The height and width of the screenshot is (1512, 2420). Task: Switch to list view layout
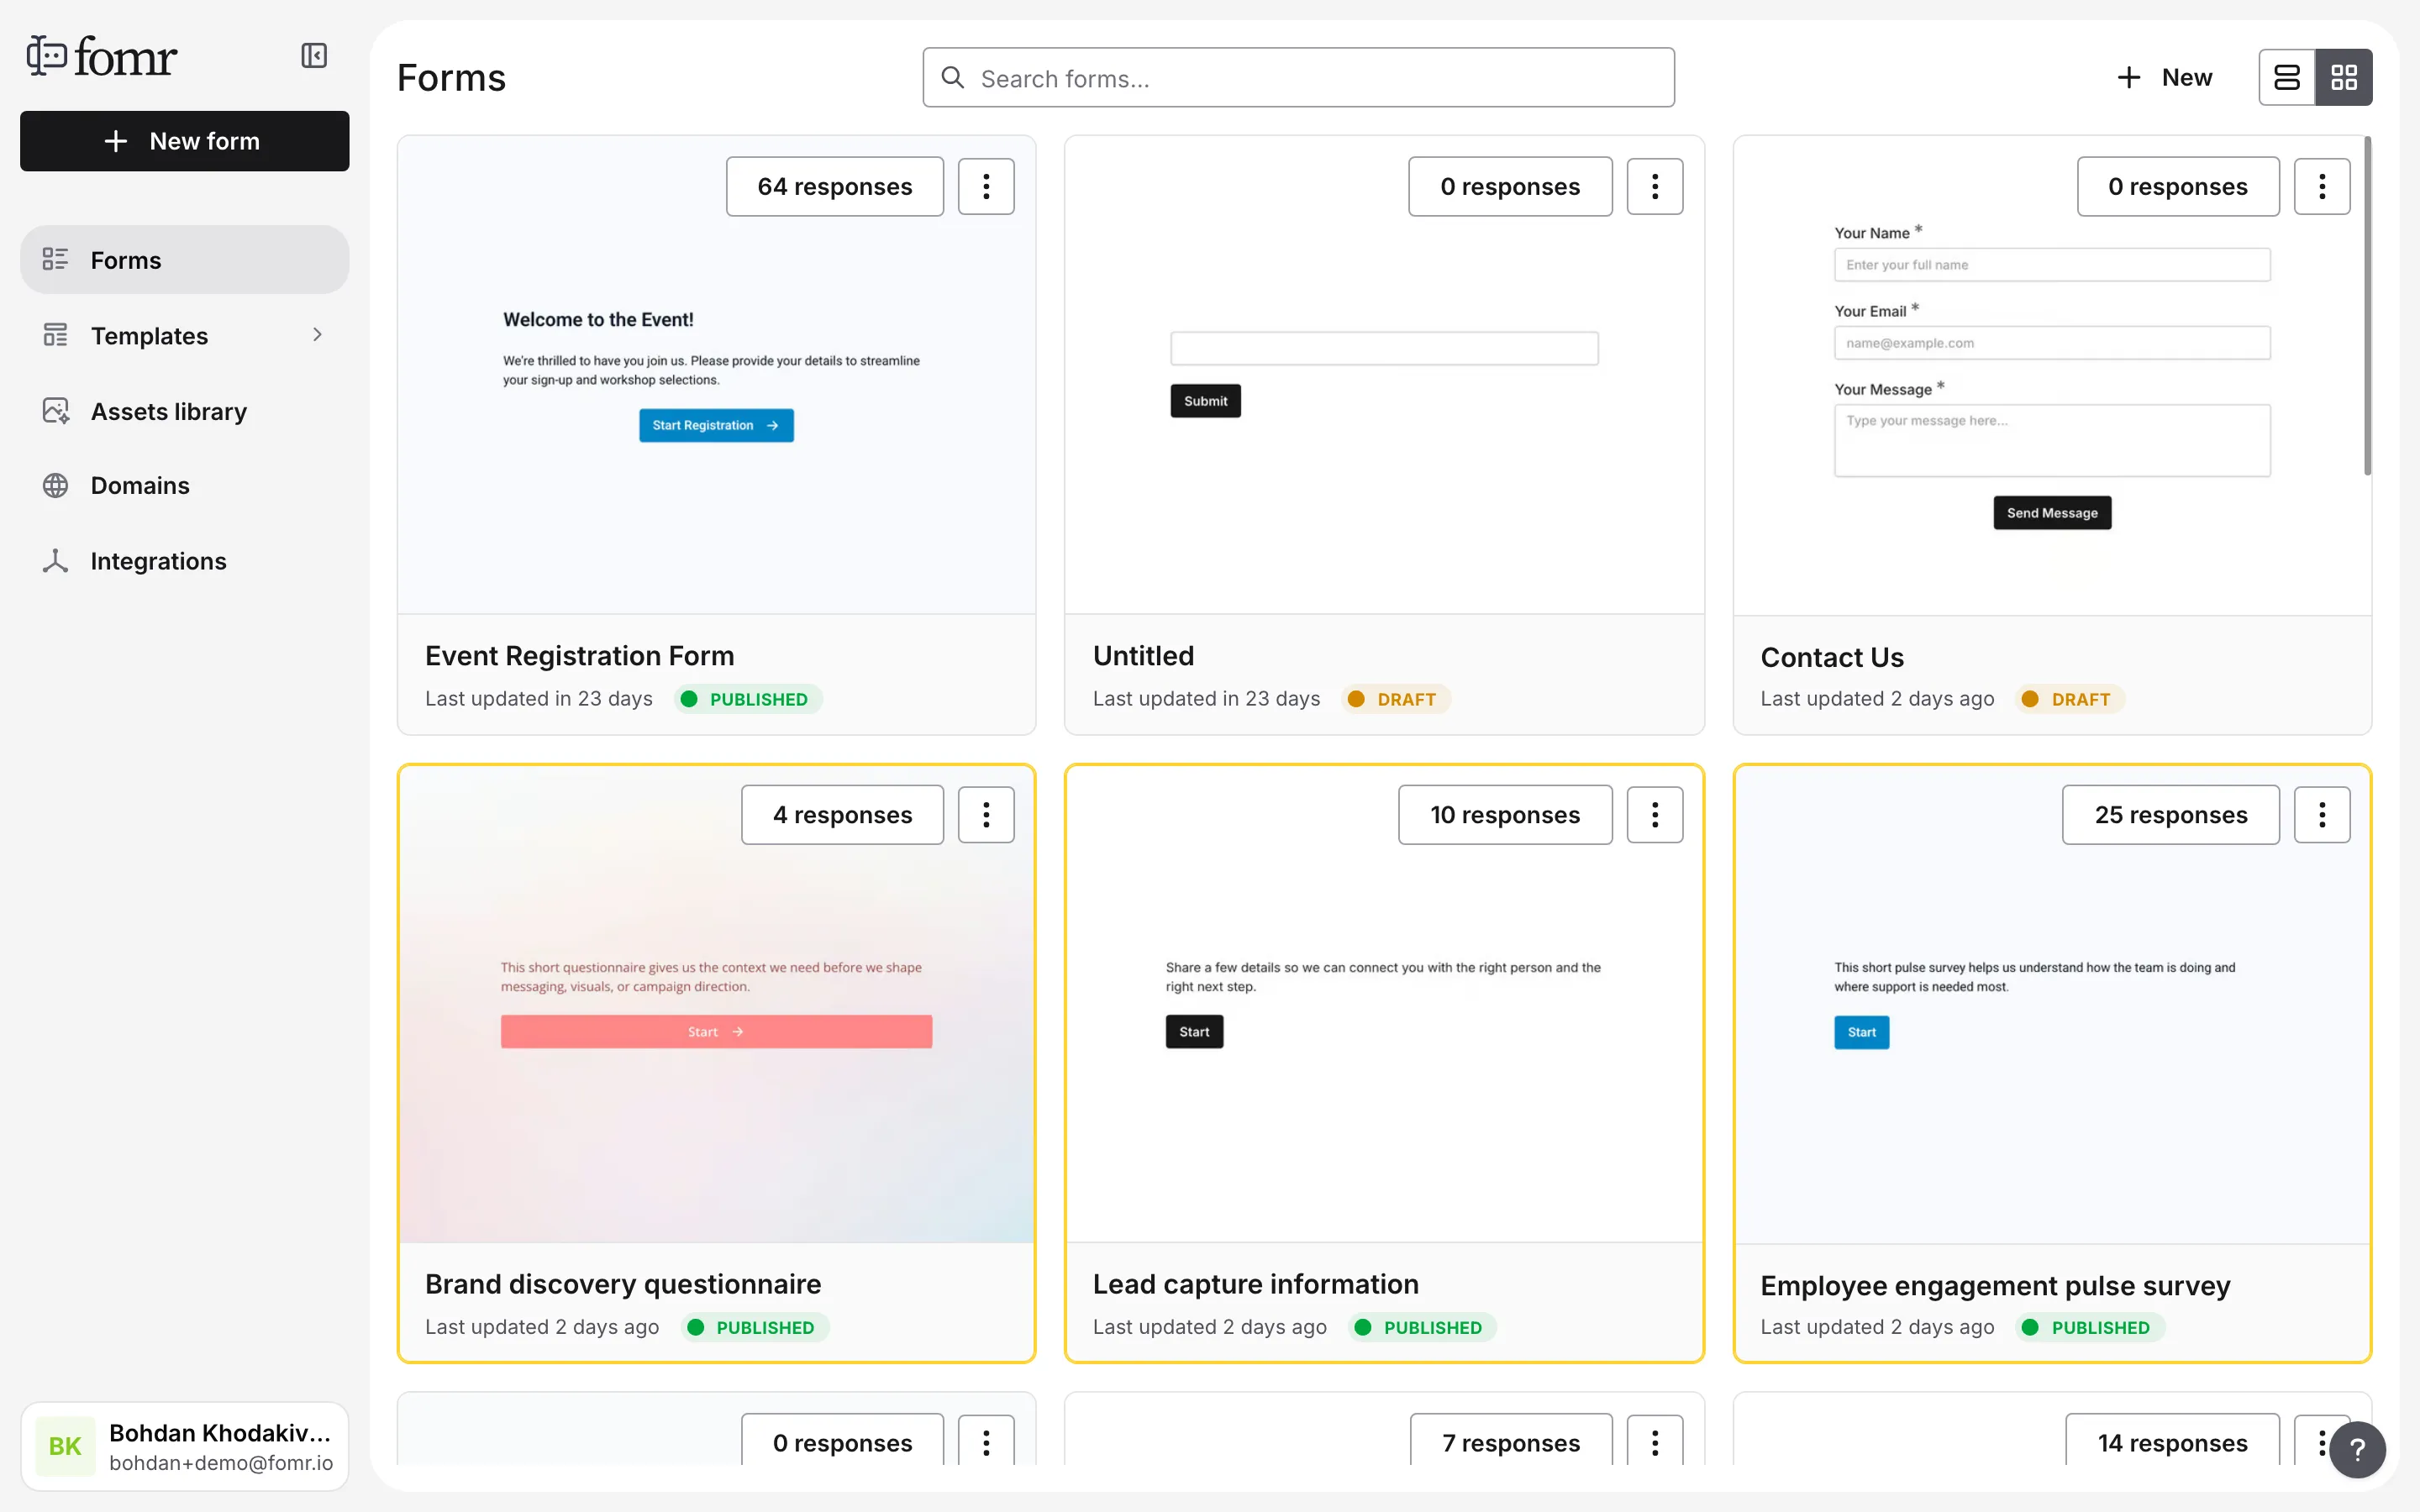[x=2287, y=77]
